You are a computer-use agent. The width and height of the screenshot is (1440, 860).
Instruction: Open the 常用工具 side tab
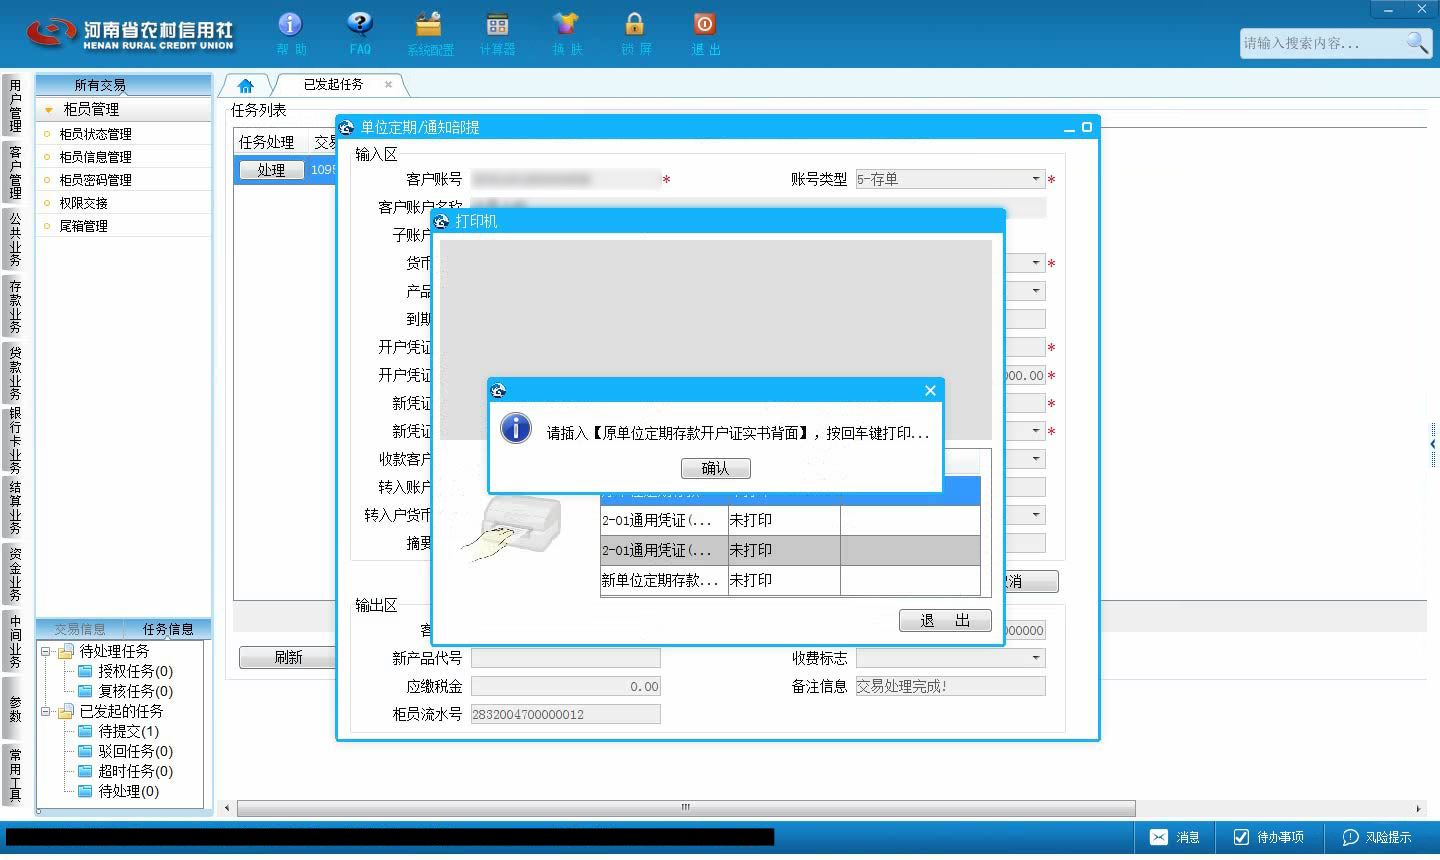tap(14, 775)
